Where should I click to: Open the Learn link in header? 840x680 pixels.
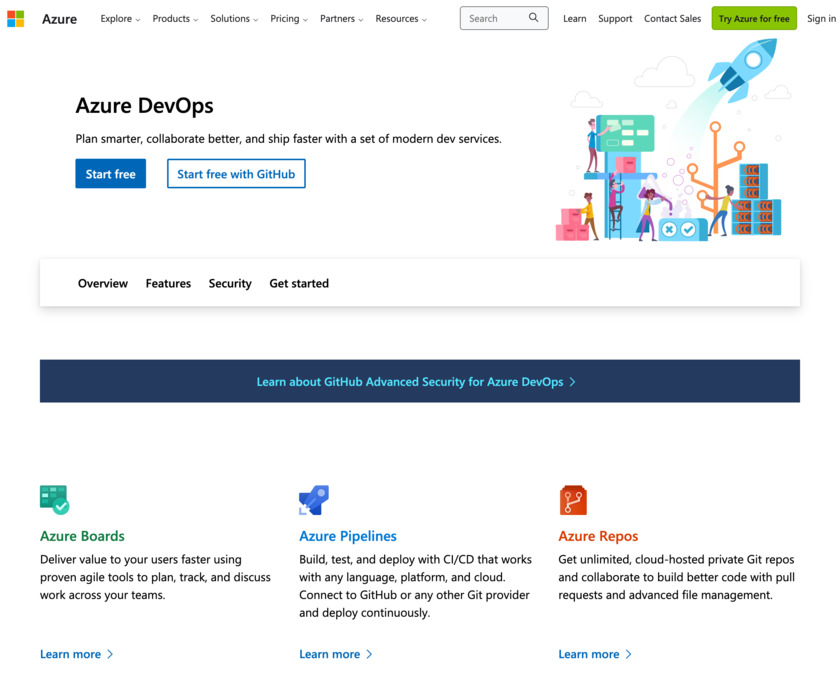pos(574,19)
